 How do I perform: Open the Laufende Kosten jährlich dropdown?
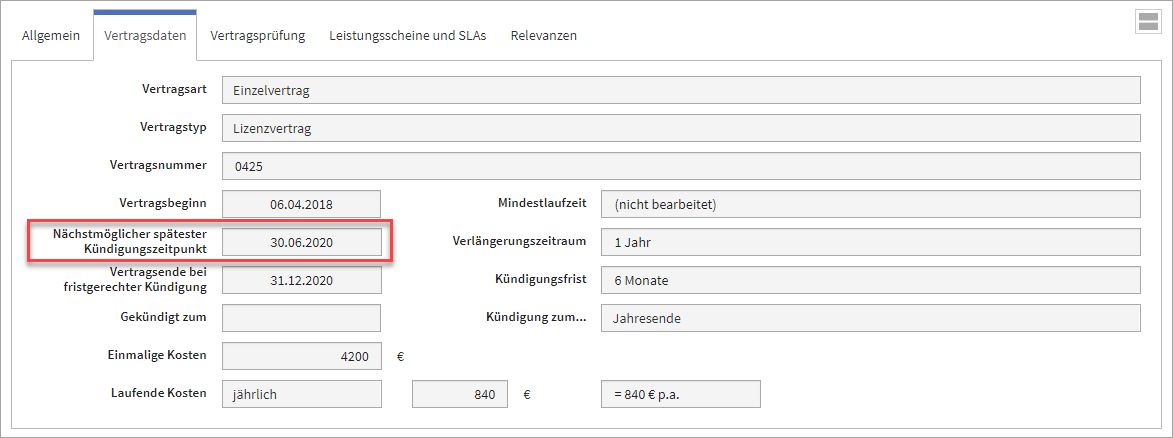click(x=301, y=394)
